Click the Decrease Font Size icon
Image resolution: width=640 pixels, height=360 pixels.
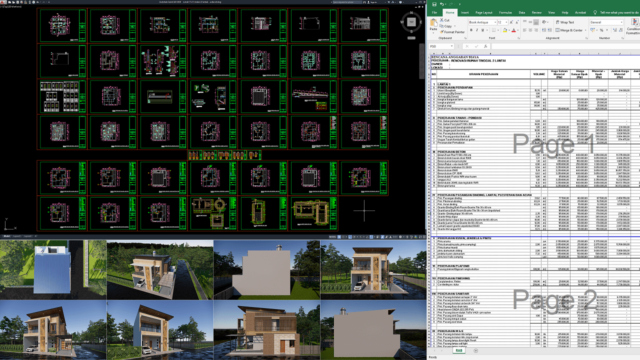click(x=517, y=22)
